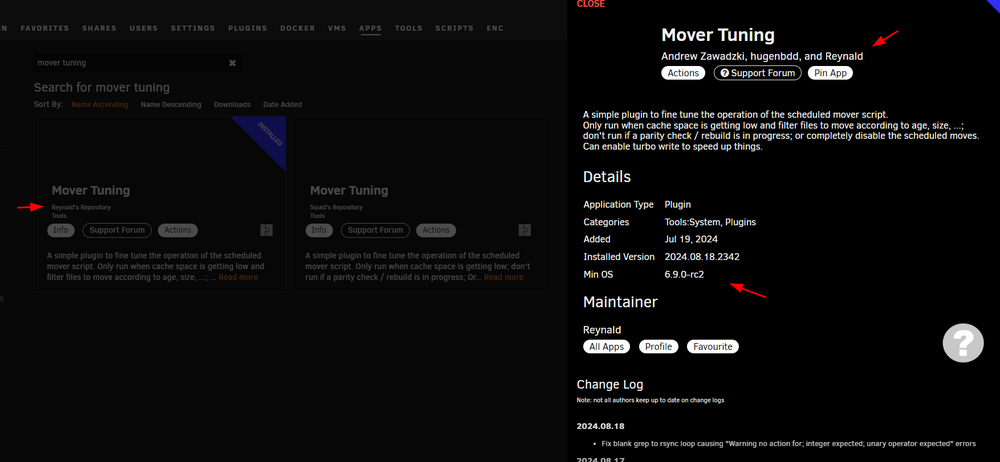
Task: Open the sidebar Support Forum button
Action: 758,73
